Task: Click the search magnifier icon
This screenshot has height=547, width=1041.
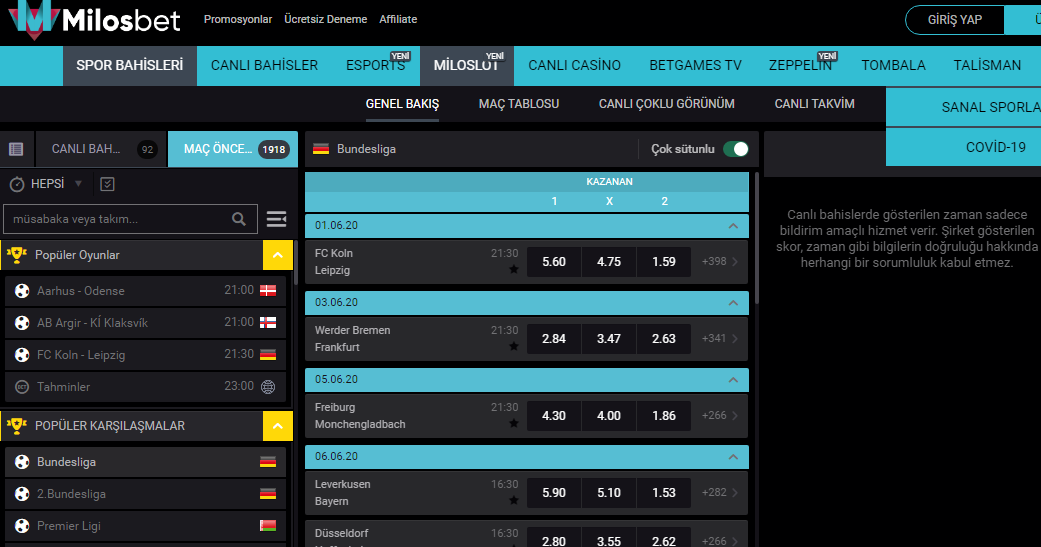Action: (239, 219)
